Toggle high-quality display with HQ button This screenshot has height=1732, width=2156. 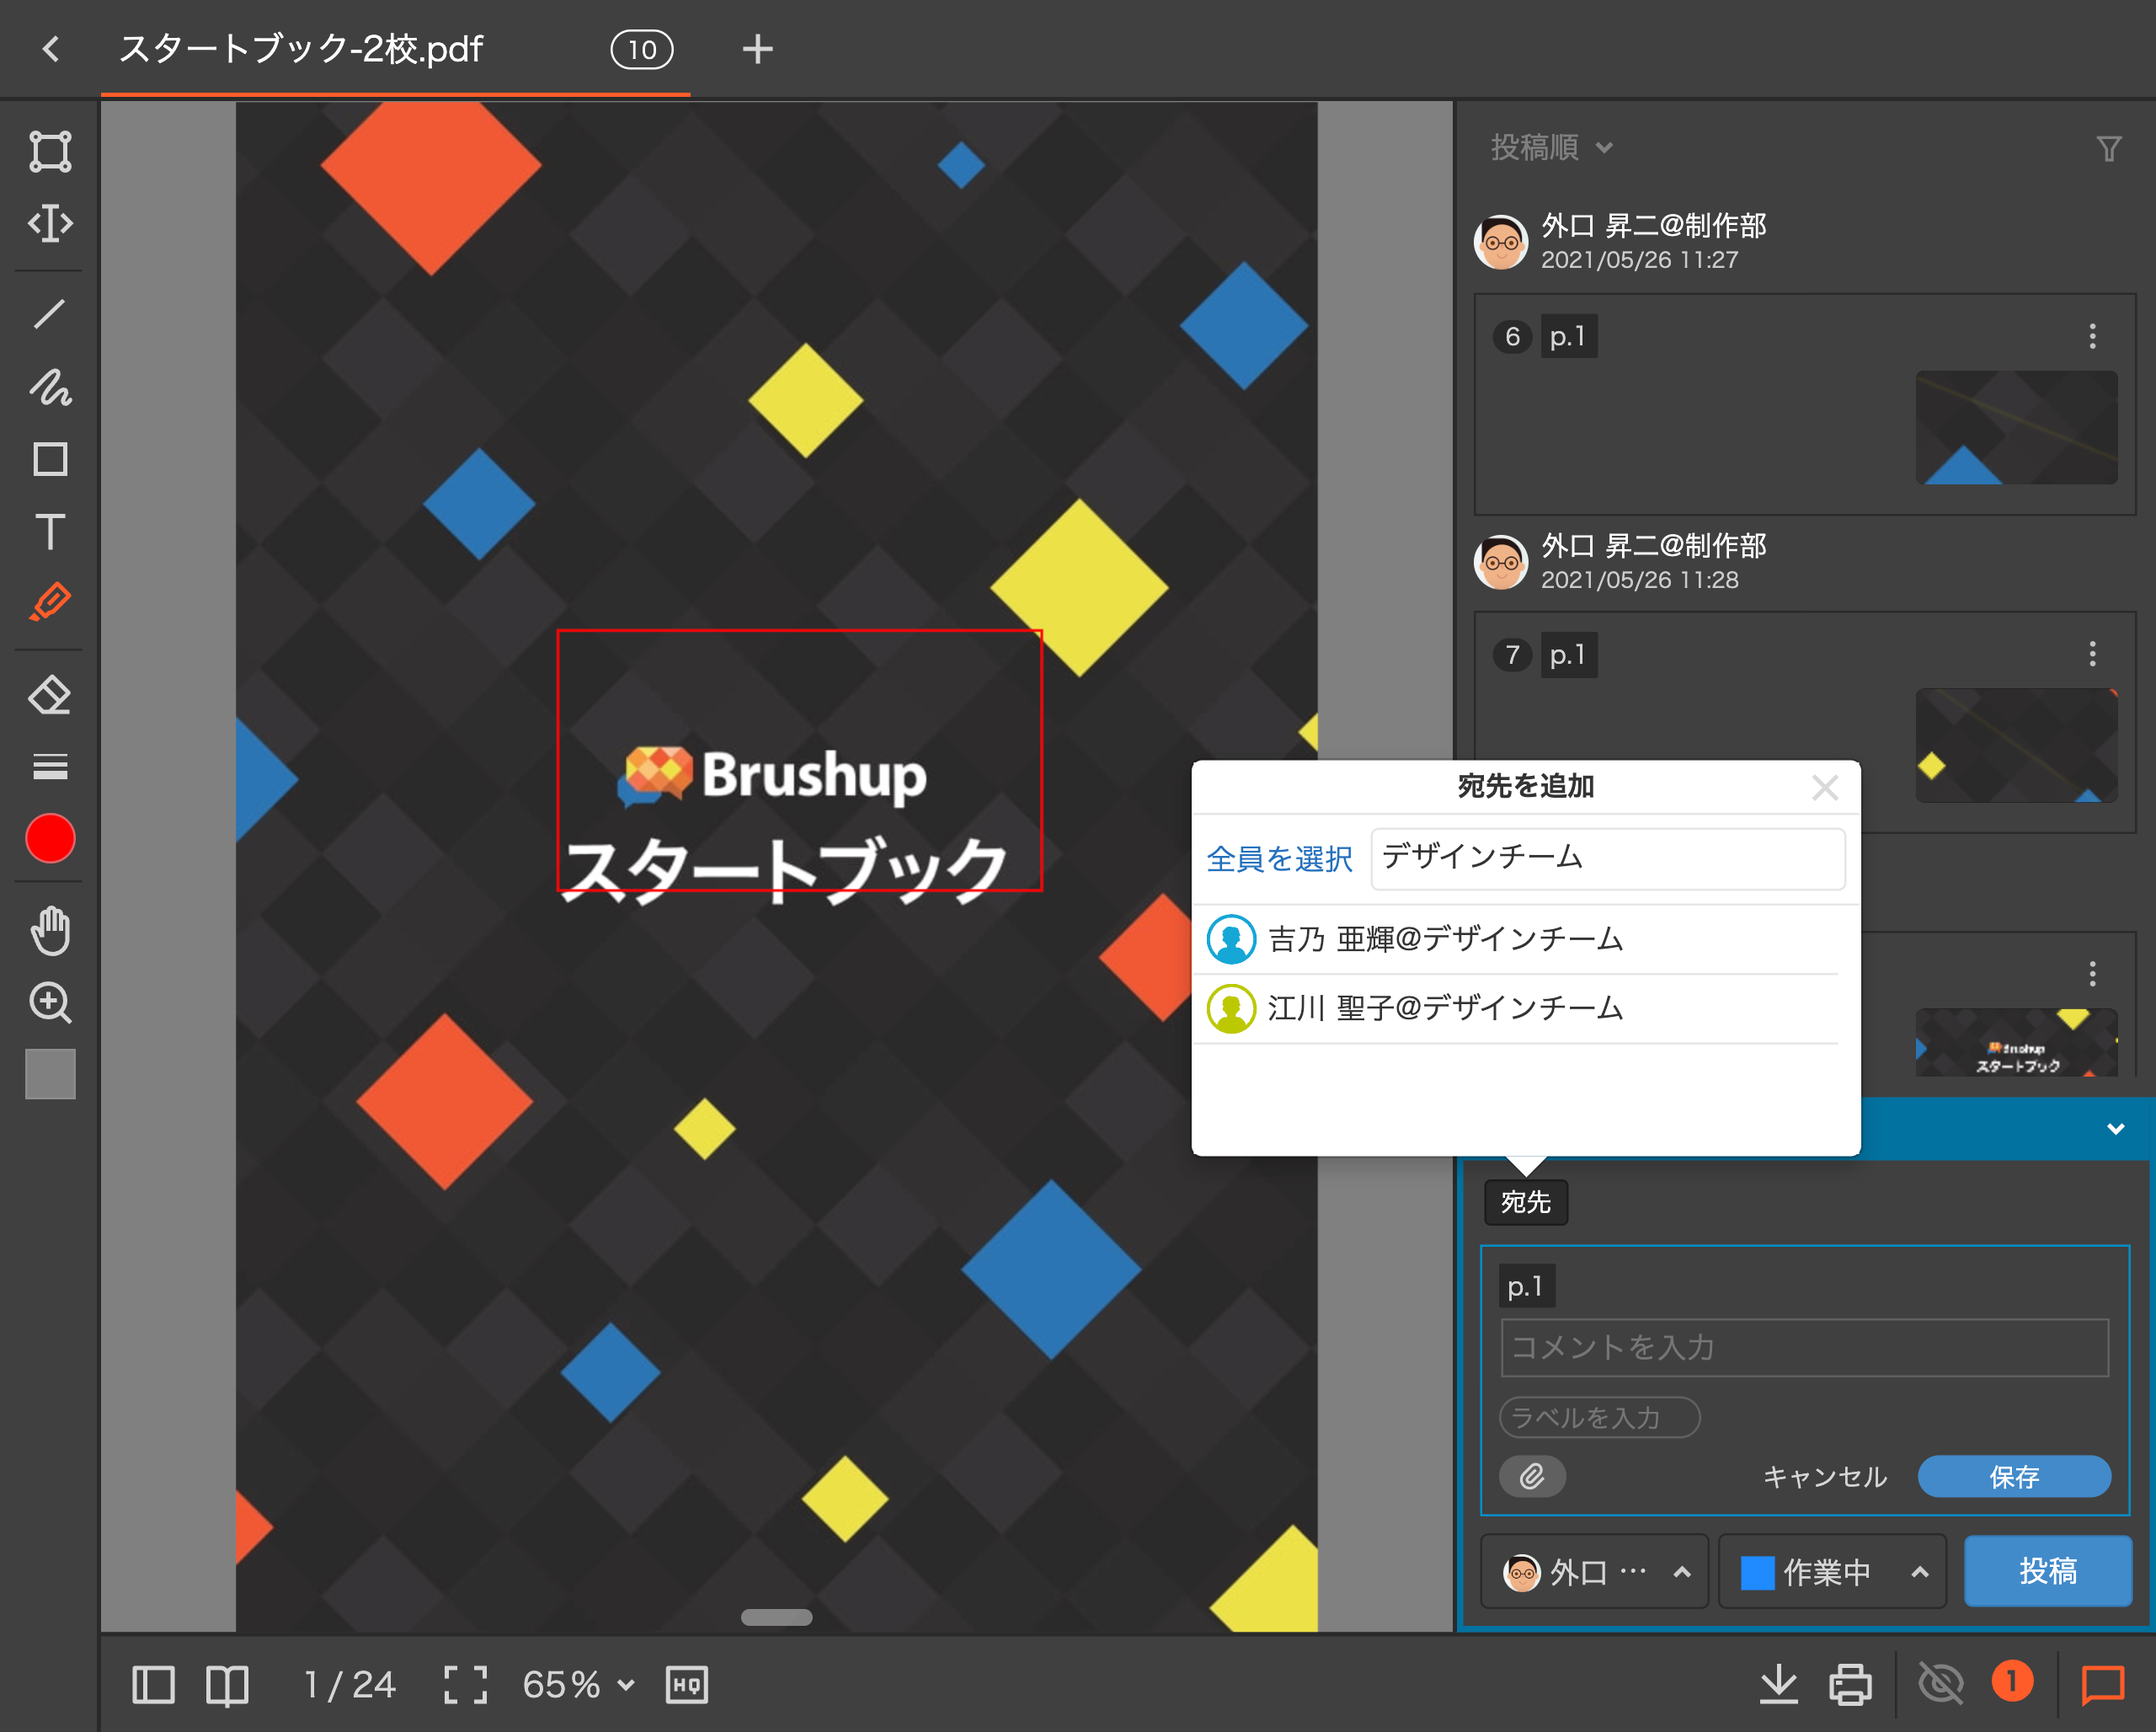(x=685, y=1684)
